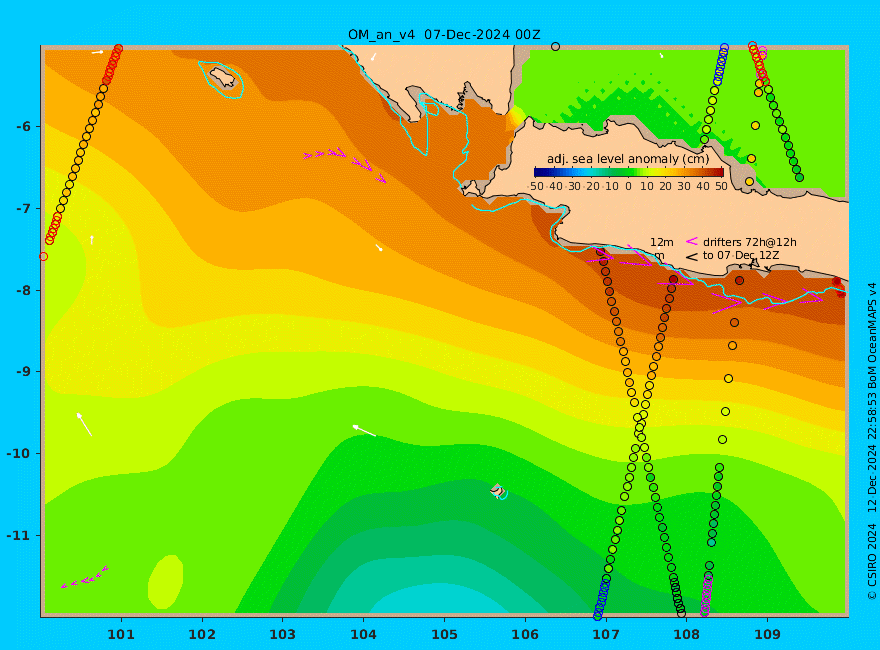Screen dimensions: 880x650
Task: Click the tiny island near 105.7E, 10.5S
Action: point(498,491)
